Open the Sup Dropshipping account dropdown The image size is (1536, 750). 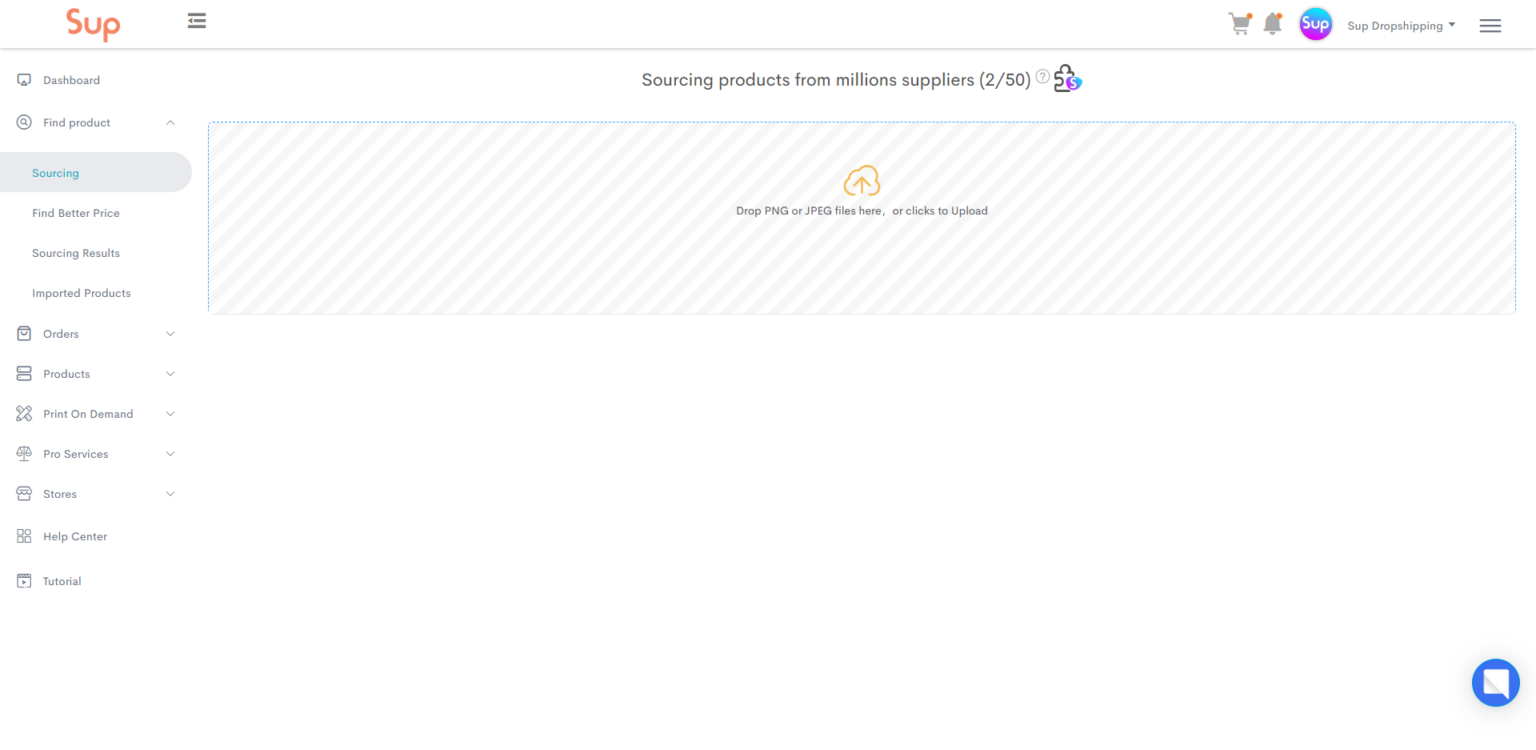click(1401, 26)
